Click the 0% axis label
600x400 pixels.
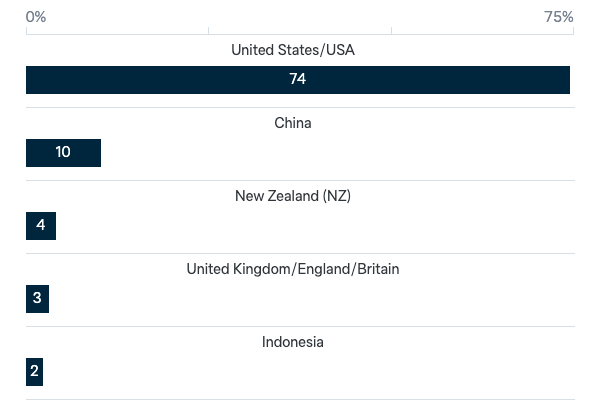(x=36, y=17)
